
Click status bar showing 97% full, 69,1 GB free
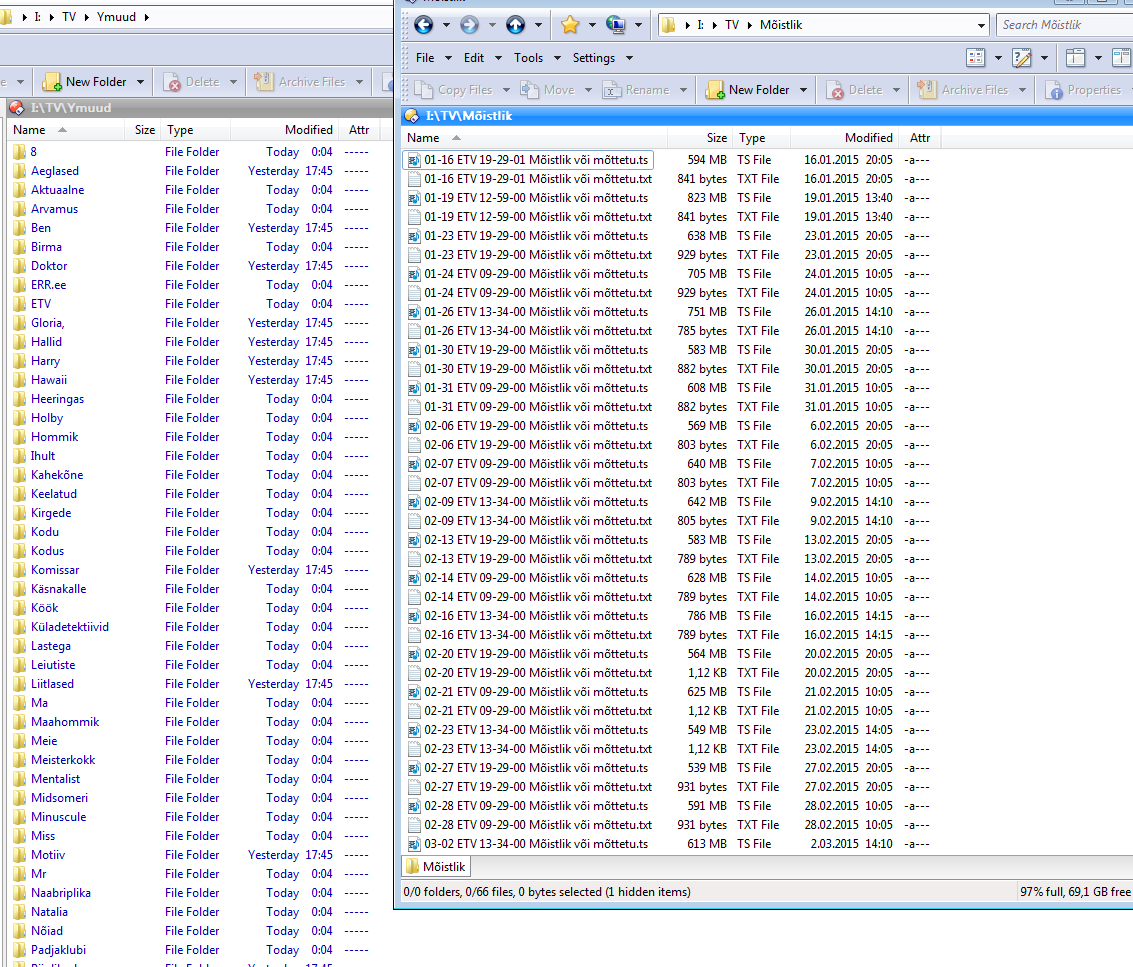click(1074, 892)
